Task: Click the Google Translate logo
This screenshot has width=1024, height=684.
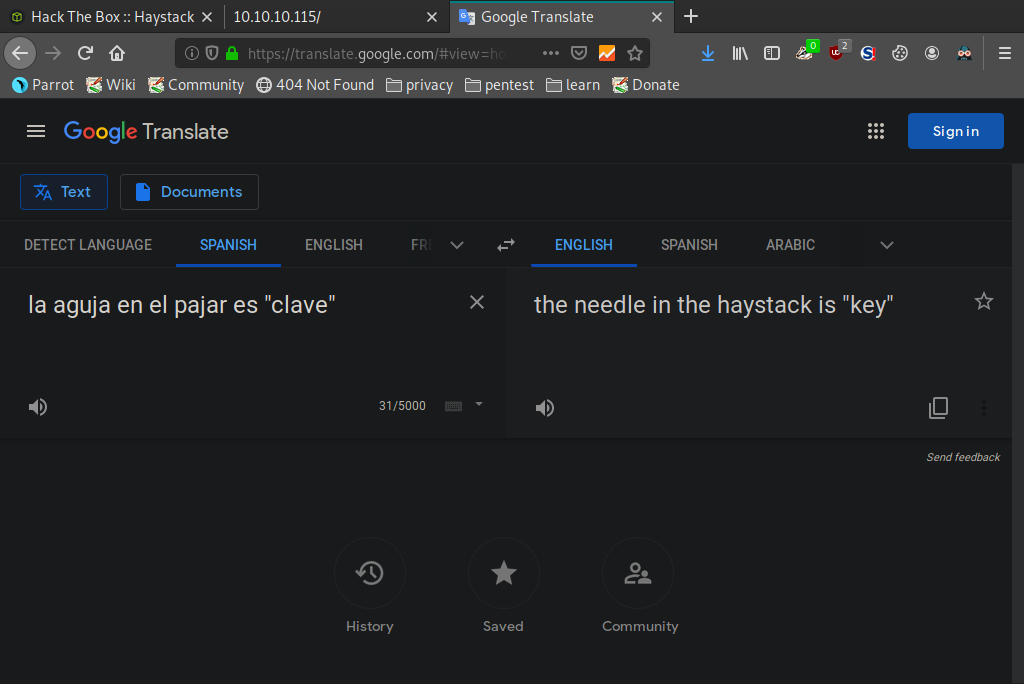Action: tap(146, 131)
